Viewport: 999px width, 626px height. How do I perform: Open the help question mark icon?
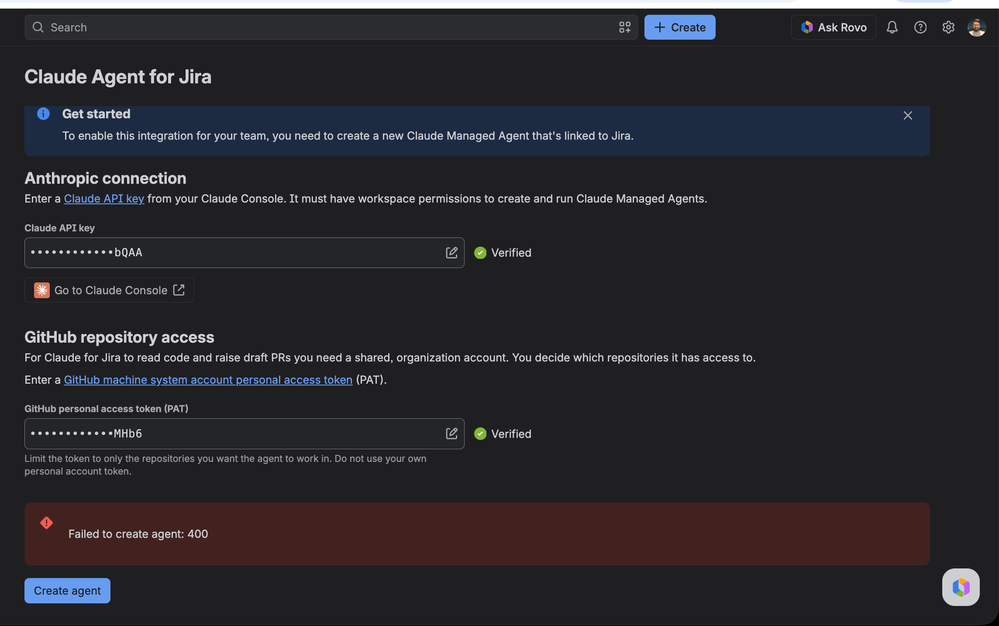click(x=920, y=27)
